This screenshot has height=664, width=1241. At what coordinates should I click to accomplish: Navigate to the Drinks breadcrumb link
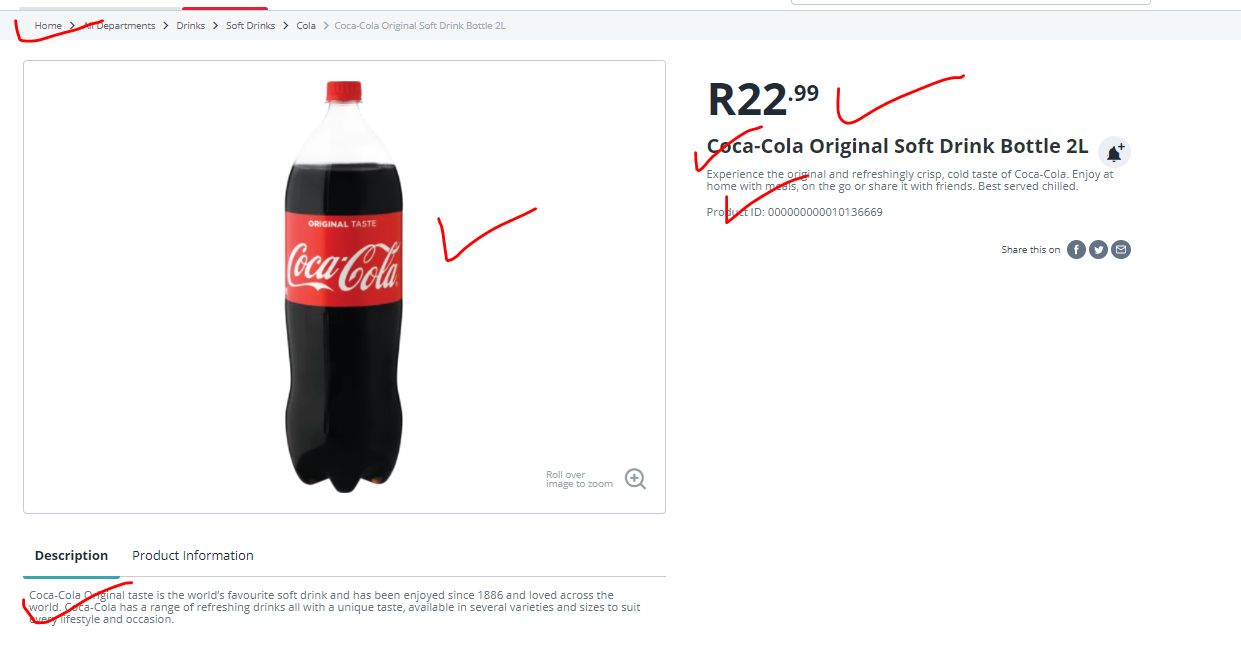[191, 26]
